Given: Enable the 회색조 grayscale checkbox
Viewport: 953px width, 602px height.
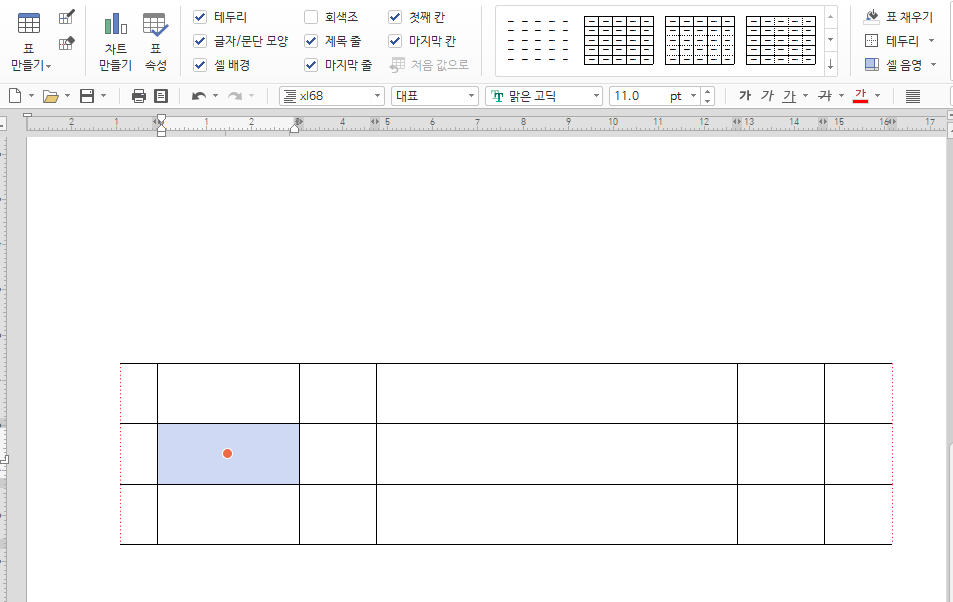Looking at the screenshot, I should point(311,17).
